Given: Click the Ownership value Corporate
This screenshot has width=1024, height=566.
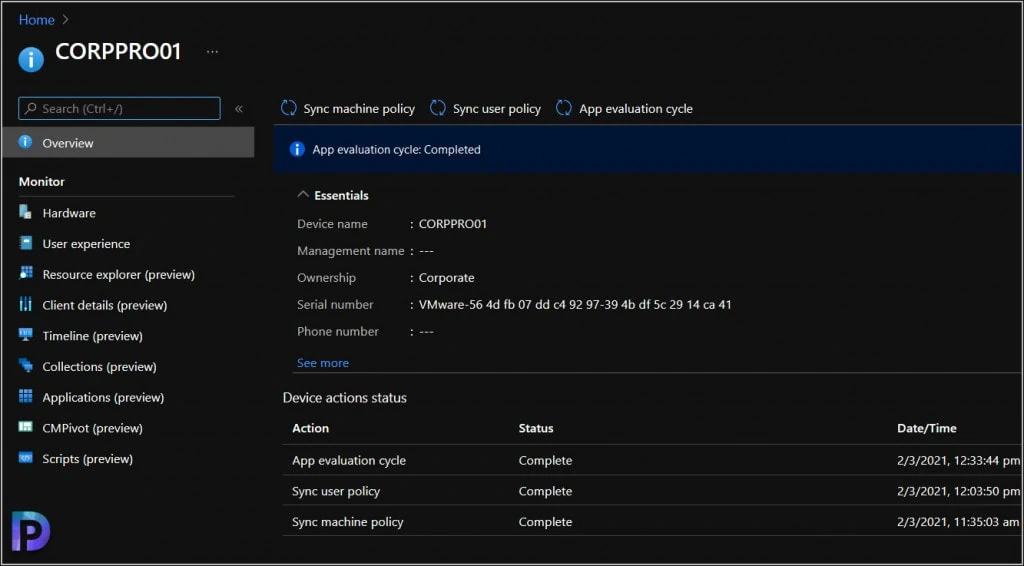Looking at the screenshot, I should pos(447,277).
